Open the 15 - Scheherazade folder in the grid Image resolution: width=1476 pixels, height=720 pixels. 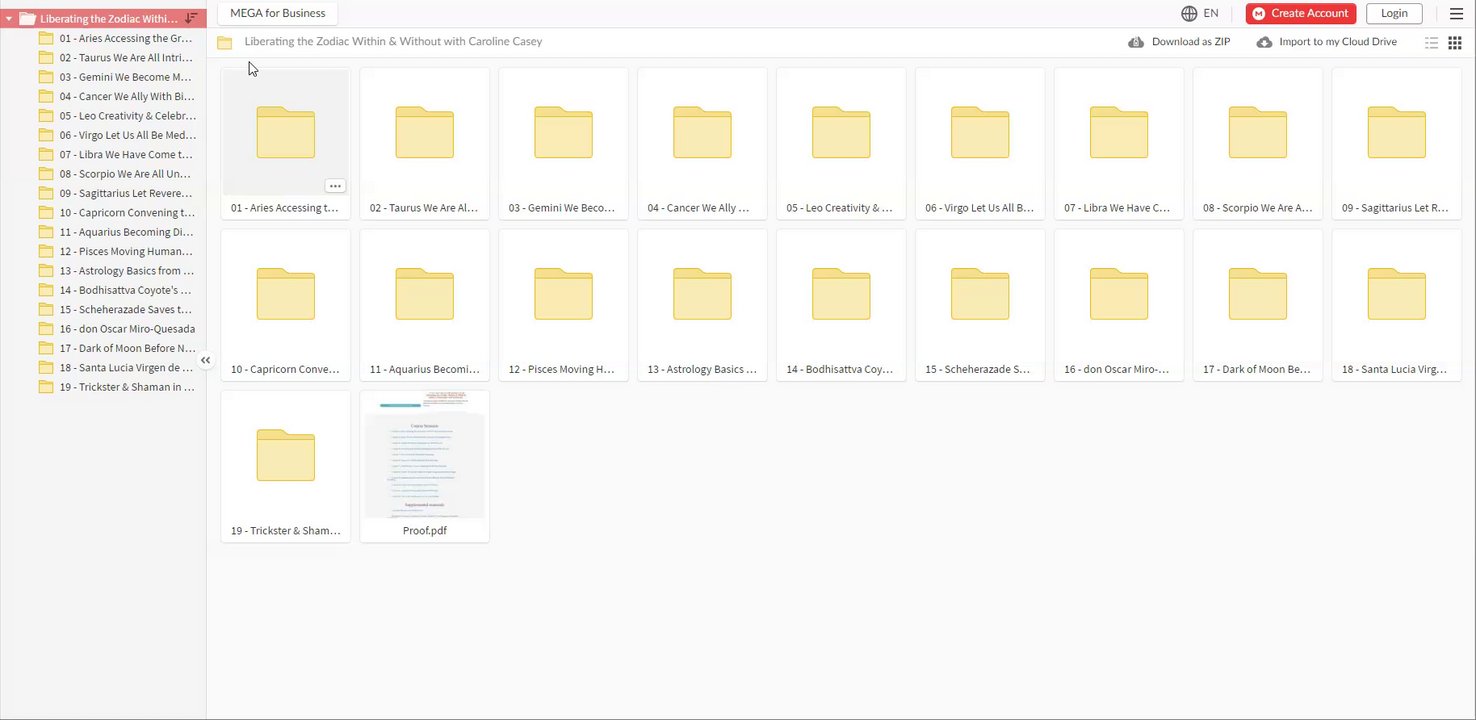click(980, 305)
